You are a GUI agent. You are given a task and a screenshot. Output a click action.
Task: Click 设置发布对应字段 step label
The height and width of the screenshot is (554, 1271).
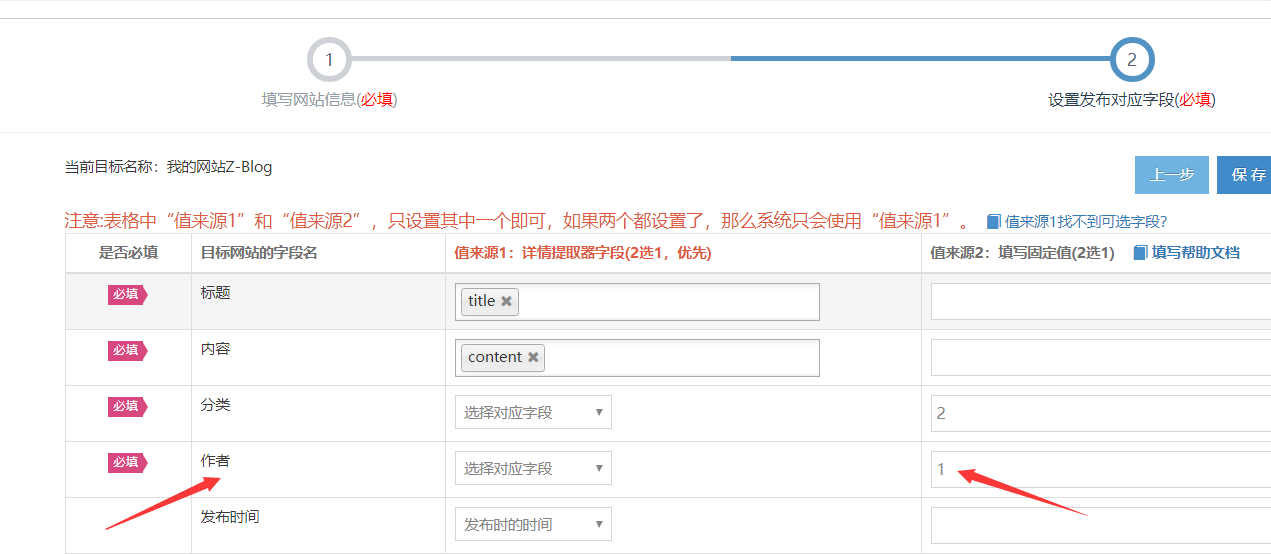pos(1132,100)
